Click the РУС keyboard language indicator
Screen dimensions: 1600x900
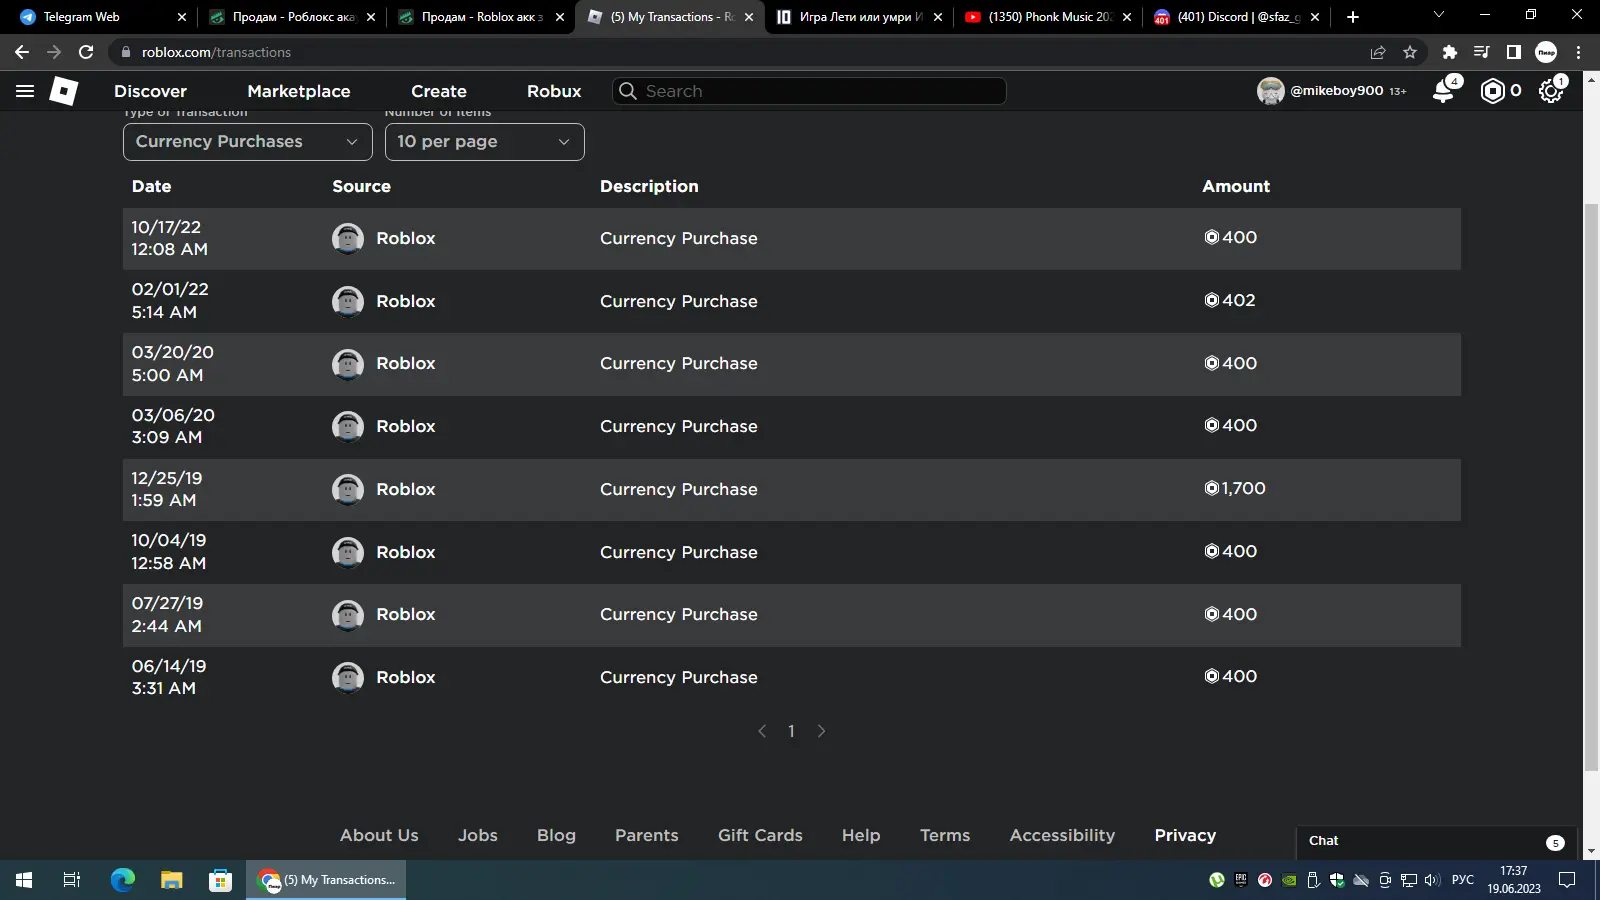(x=1462, y=880)
